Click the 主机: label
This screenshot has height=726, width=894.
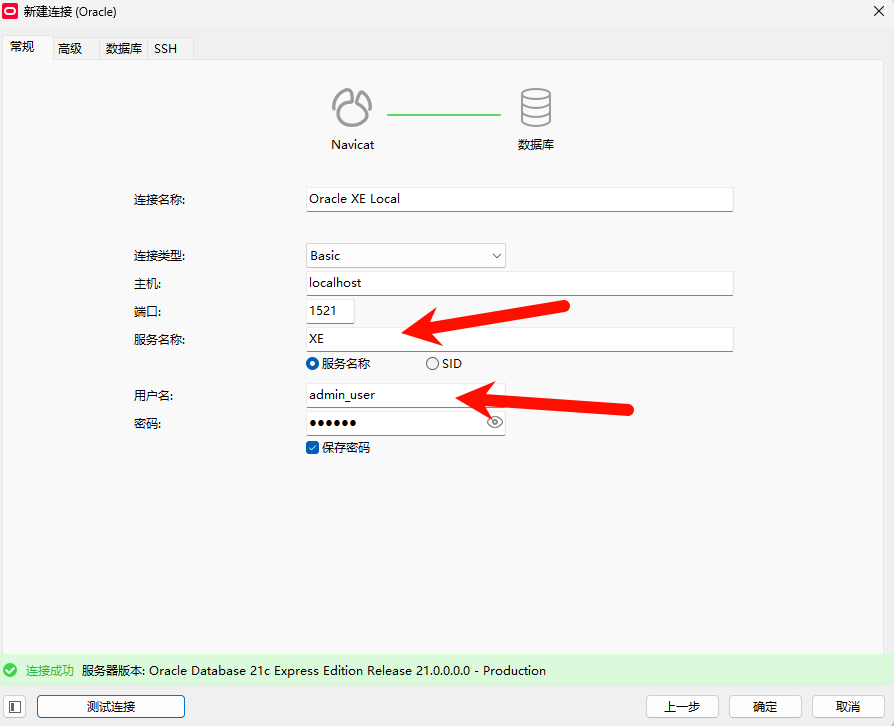coord(147,283)
